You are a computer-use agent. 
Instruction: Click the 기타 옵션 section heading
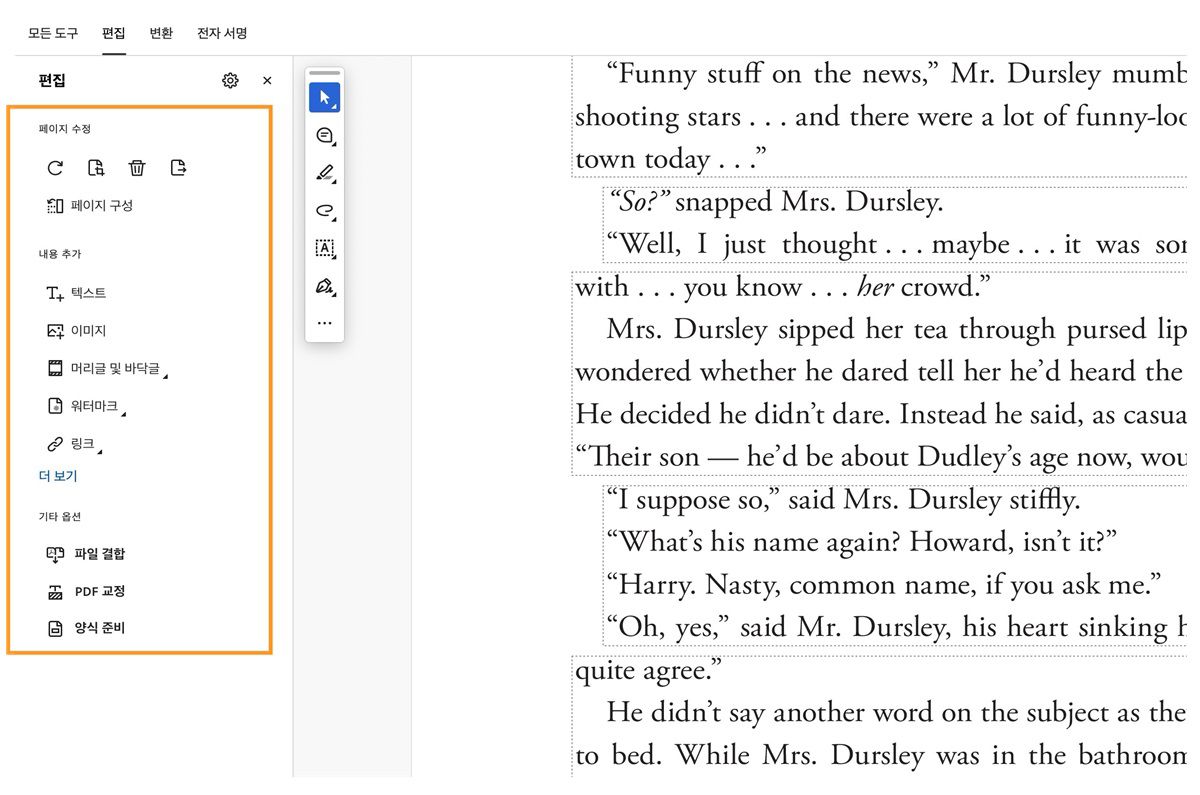click(60, 517)
